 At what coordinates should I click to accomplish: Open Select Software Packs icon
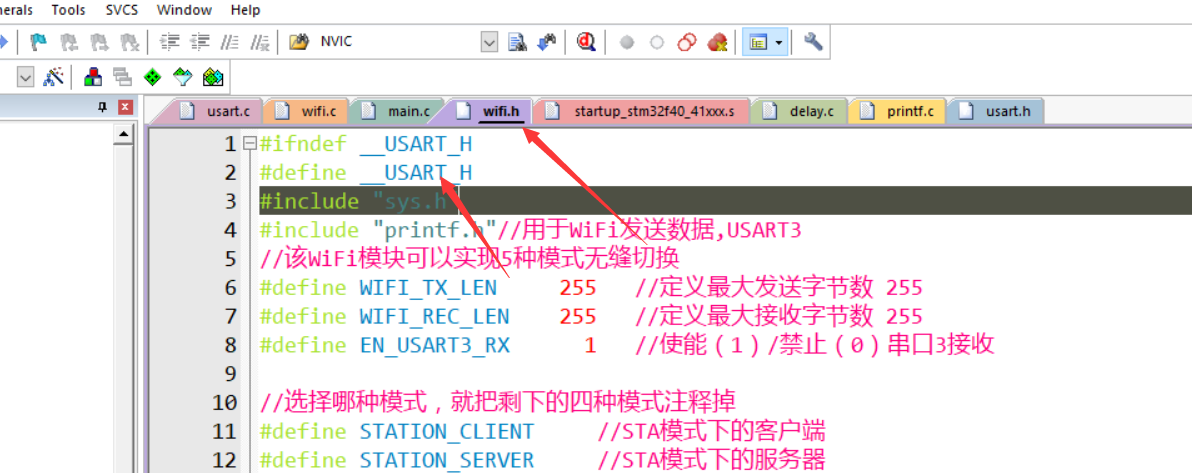[183, 76]
